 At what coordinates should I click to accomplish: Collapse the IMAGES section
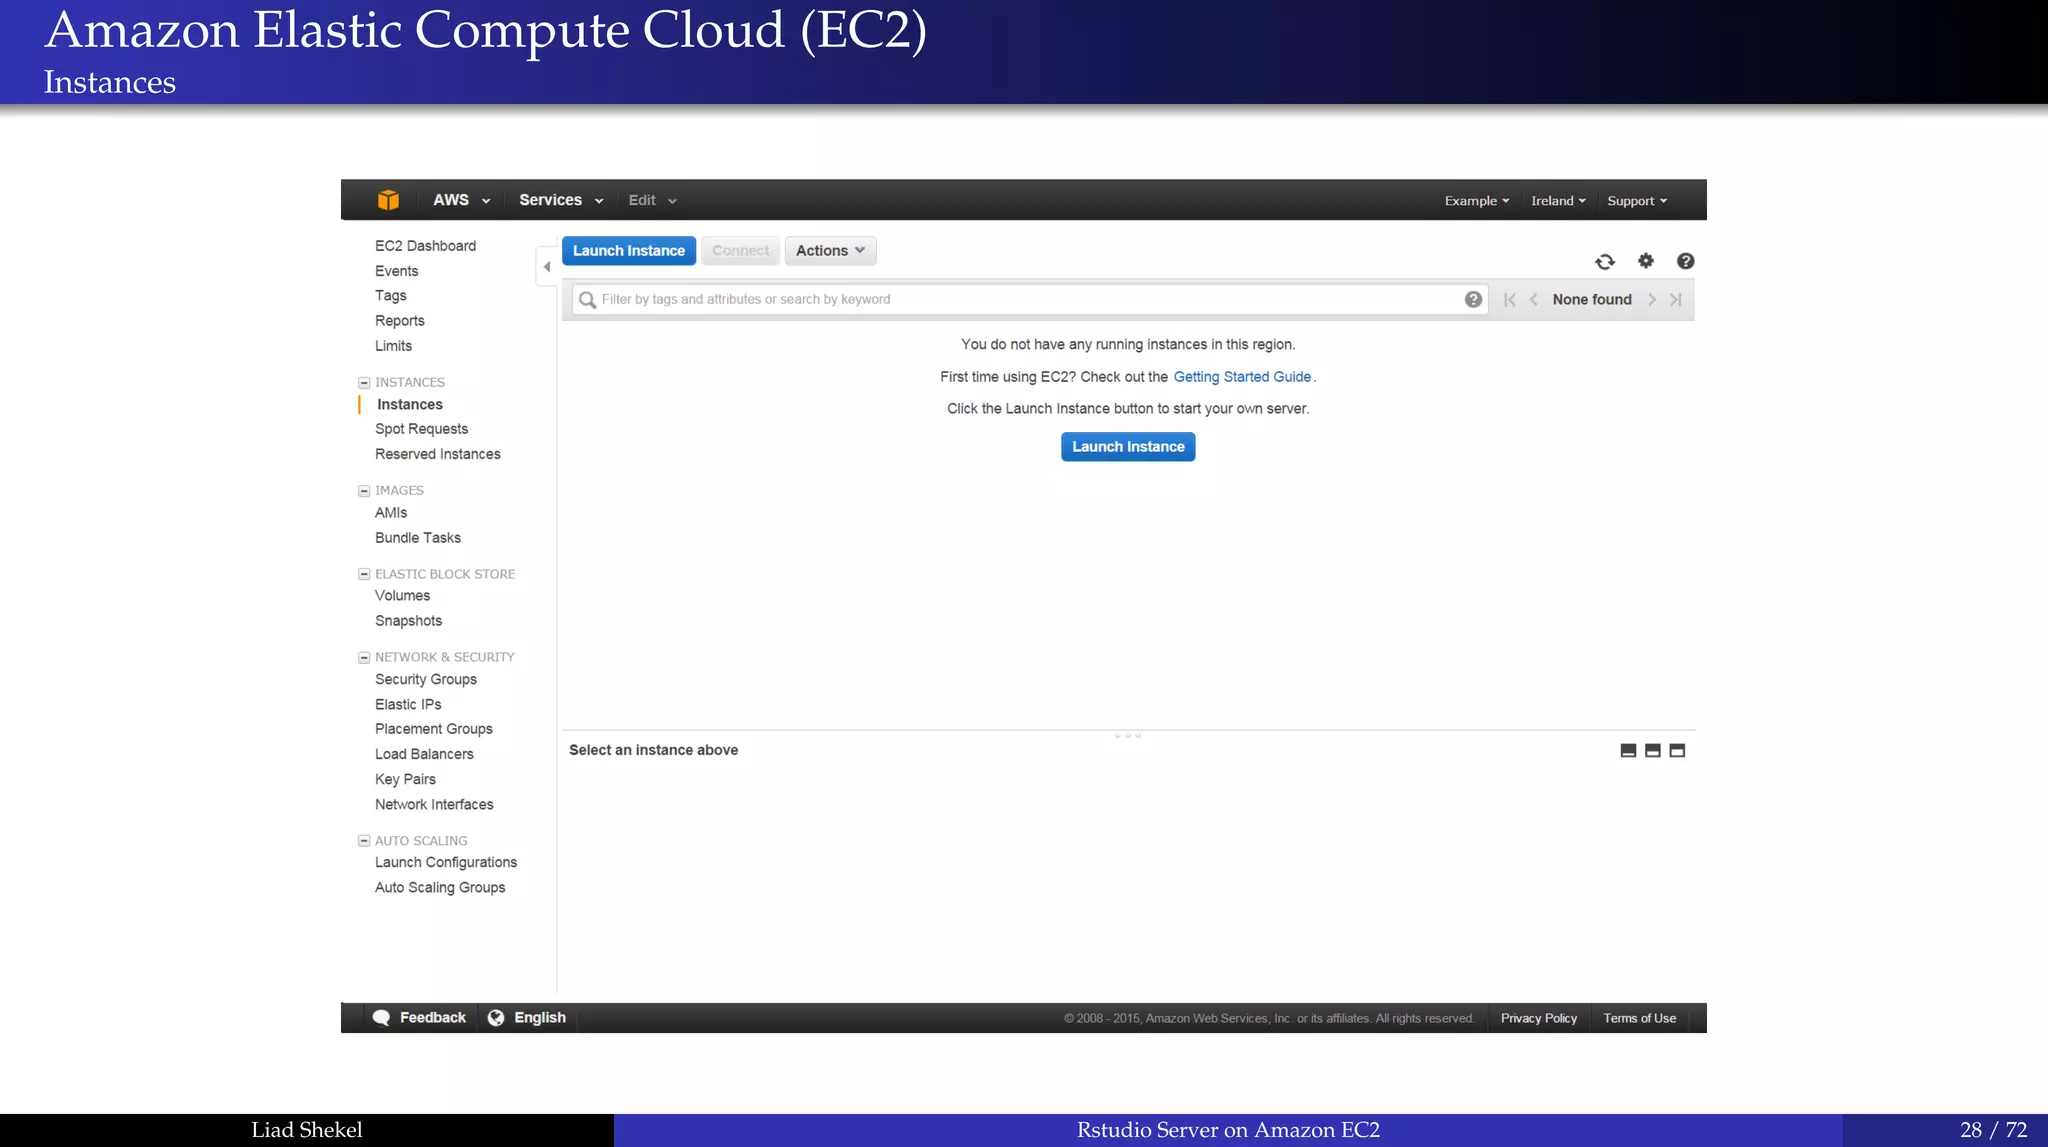364,491
